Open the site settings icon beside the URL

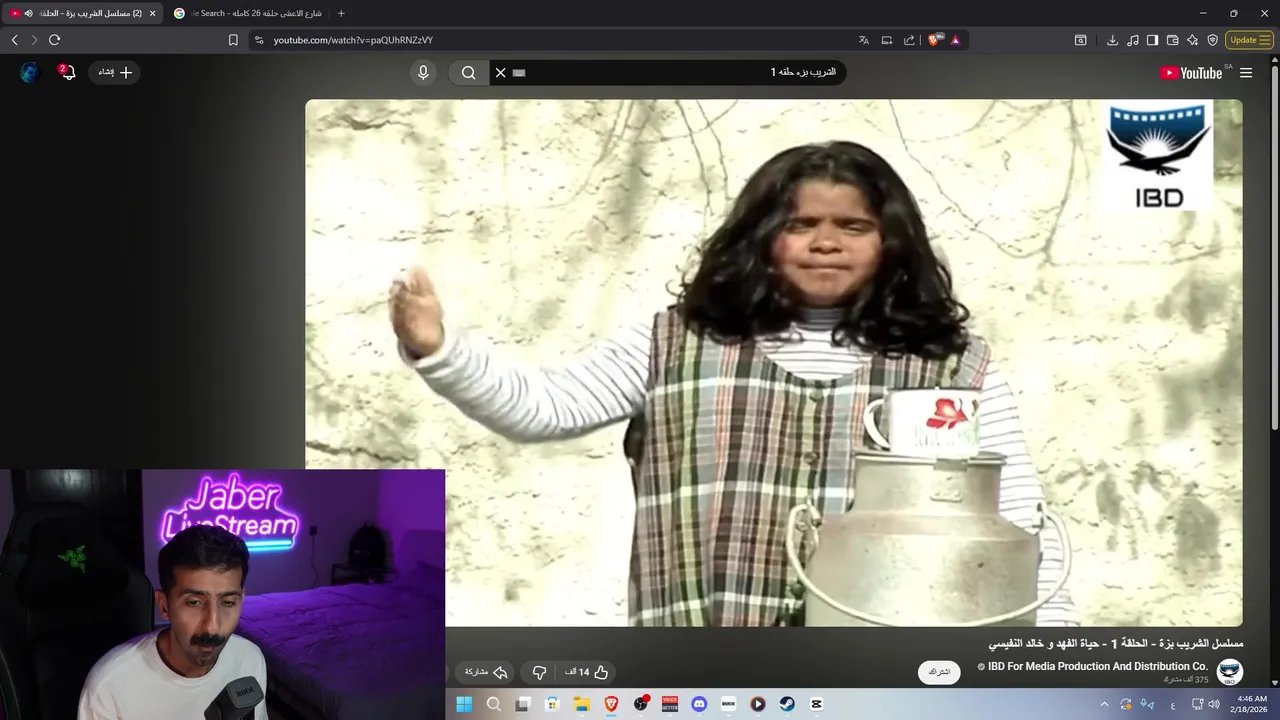[259, 40]
